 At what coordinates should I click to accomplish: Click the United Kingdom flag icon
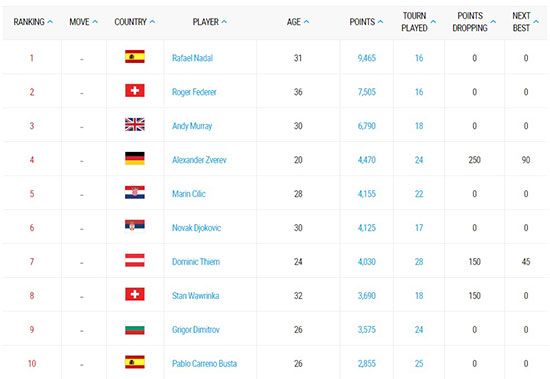point(135,125)
